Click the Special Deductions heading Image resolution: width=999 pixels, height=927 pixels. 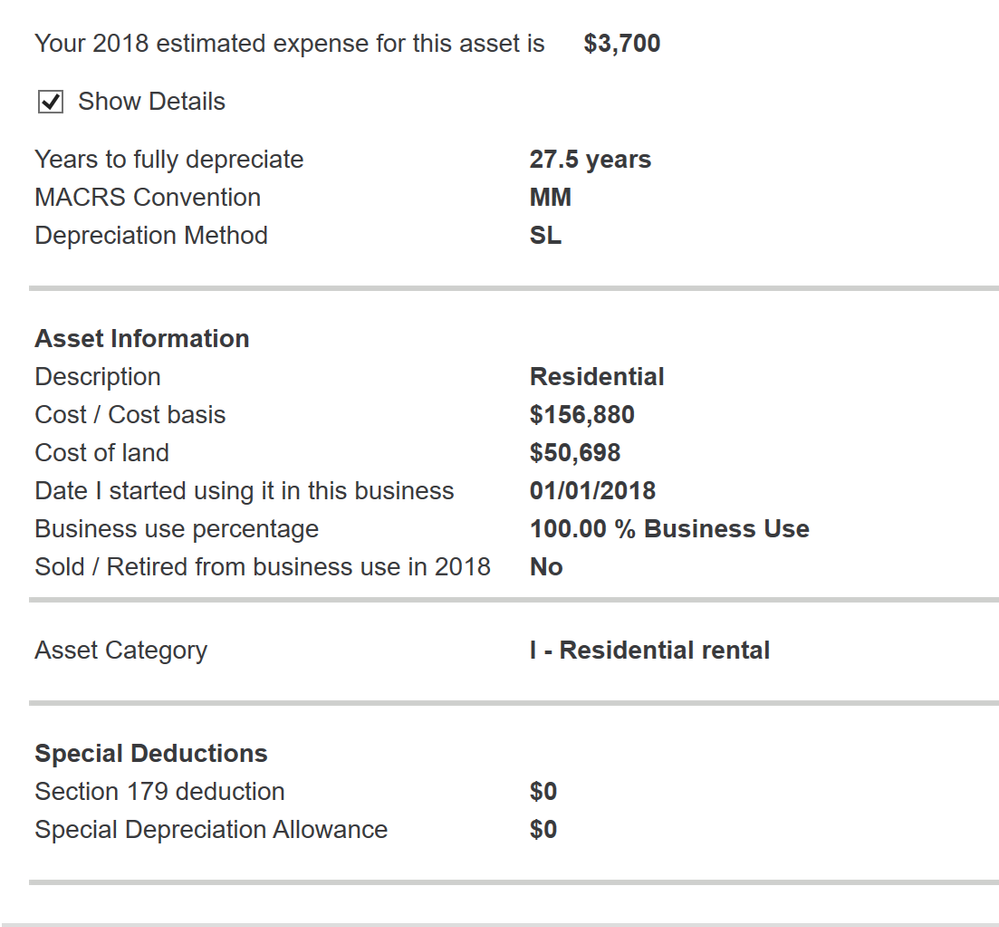151,754
